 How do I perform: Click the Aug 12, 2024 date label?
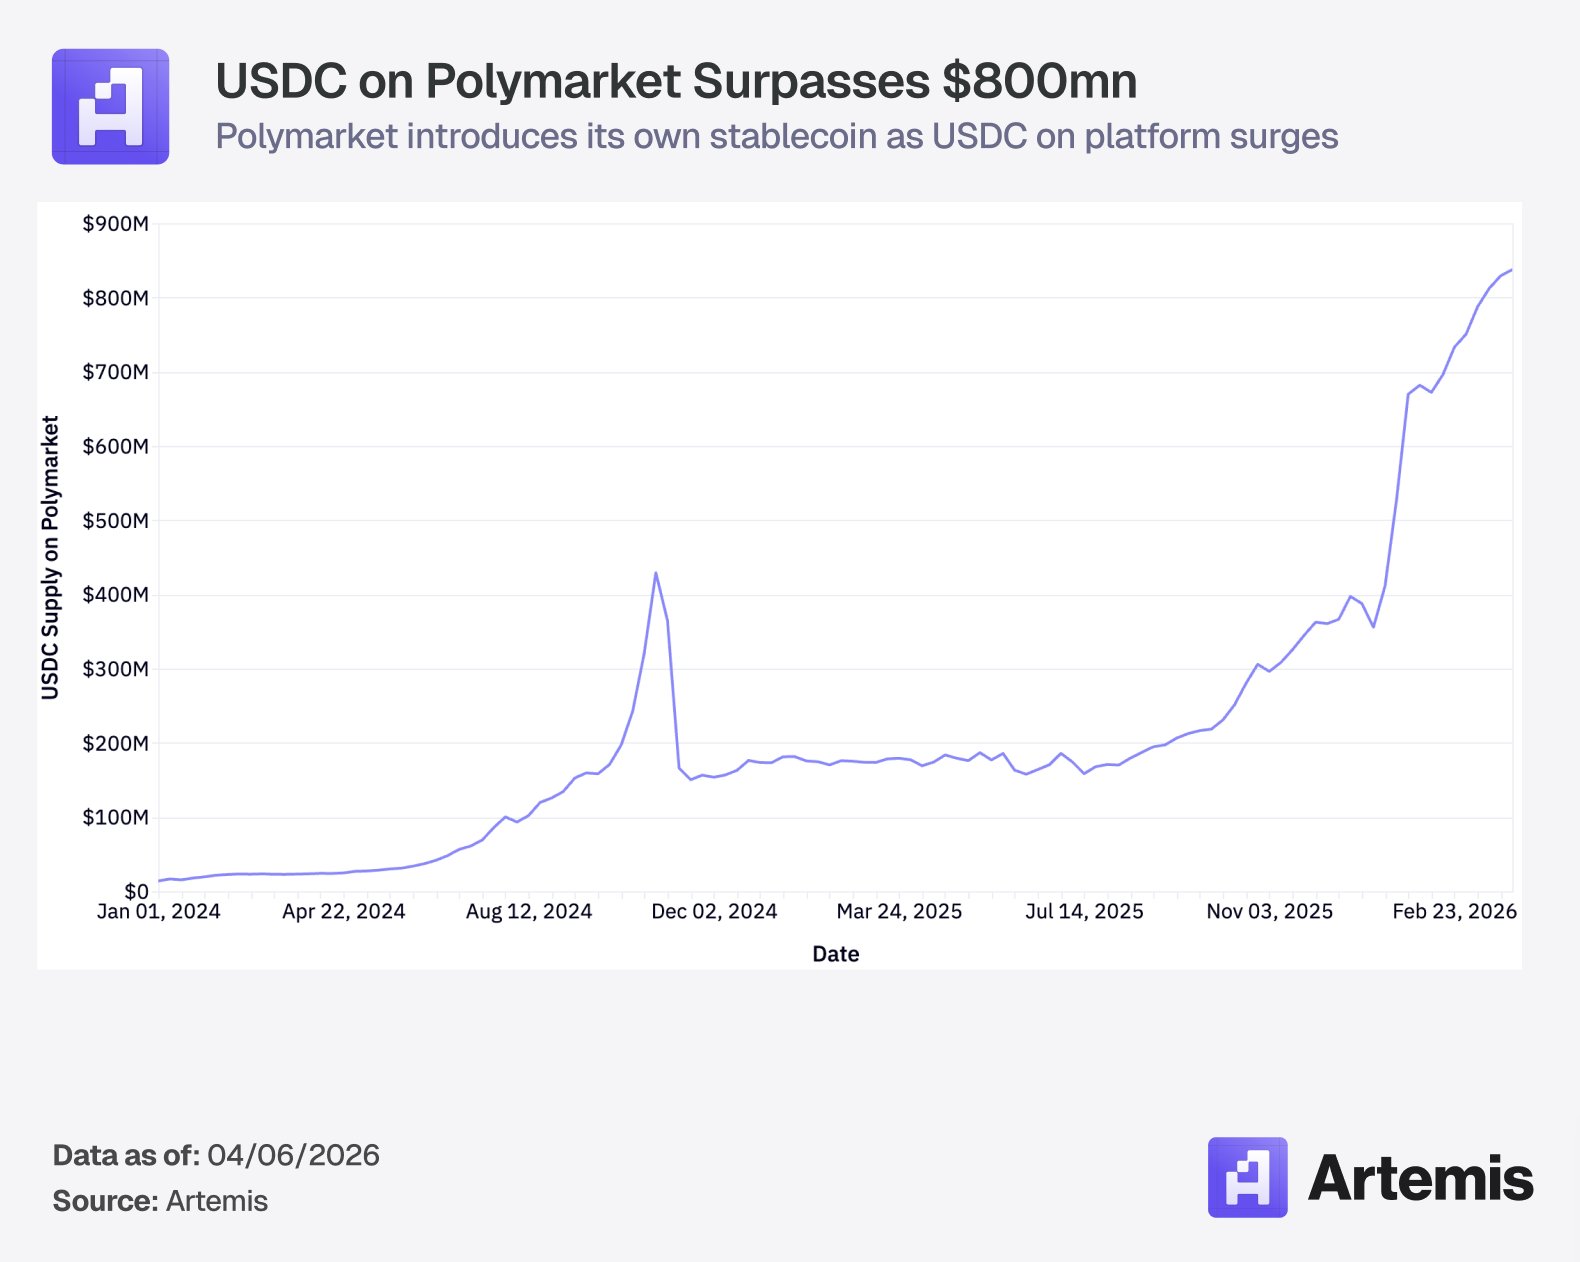[529, 912]
